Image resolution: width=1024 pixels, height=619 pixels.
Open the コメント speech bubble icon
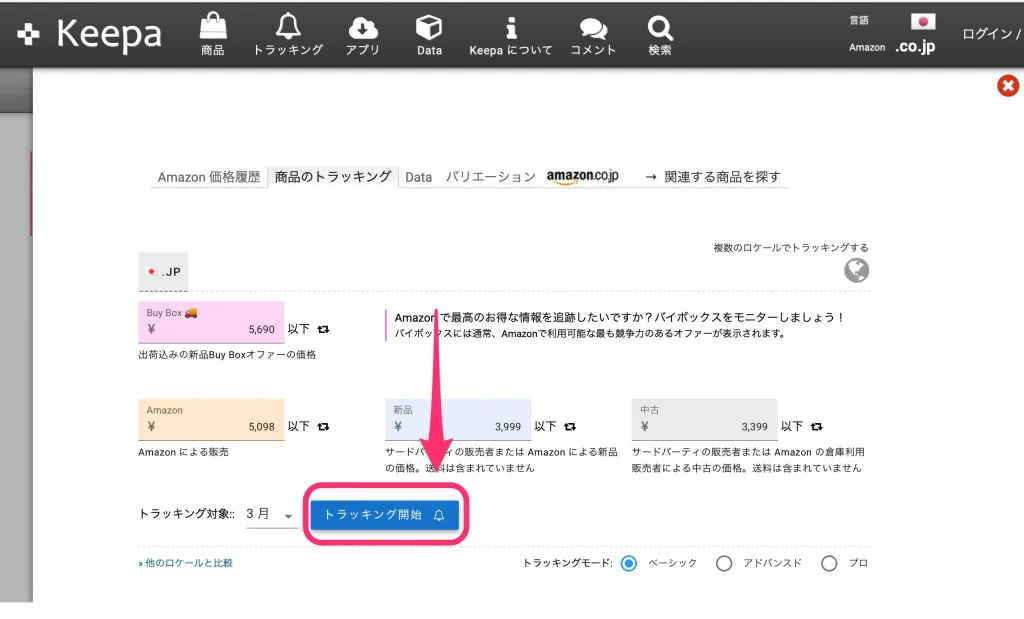coord(592,27)
